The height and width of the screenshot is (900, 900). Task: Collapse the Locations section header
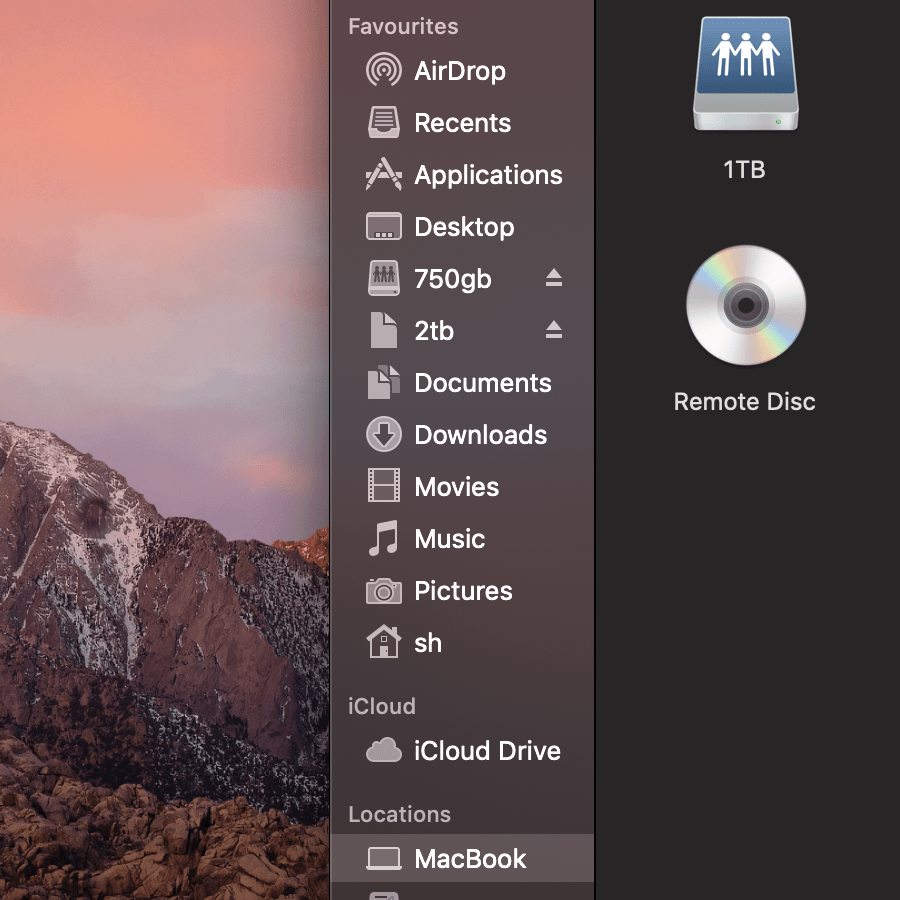click(x=399, y=814)
